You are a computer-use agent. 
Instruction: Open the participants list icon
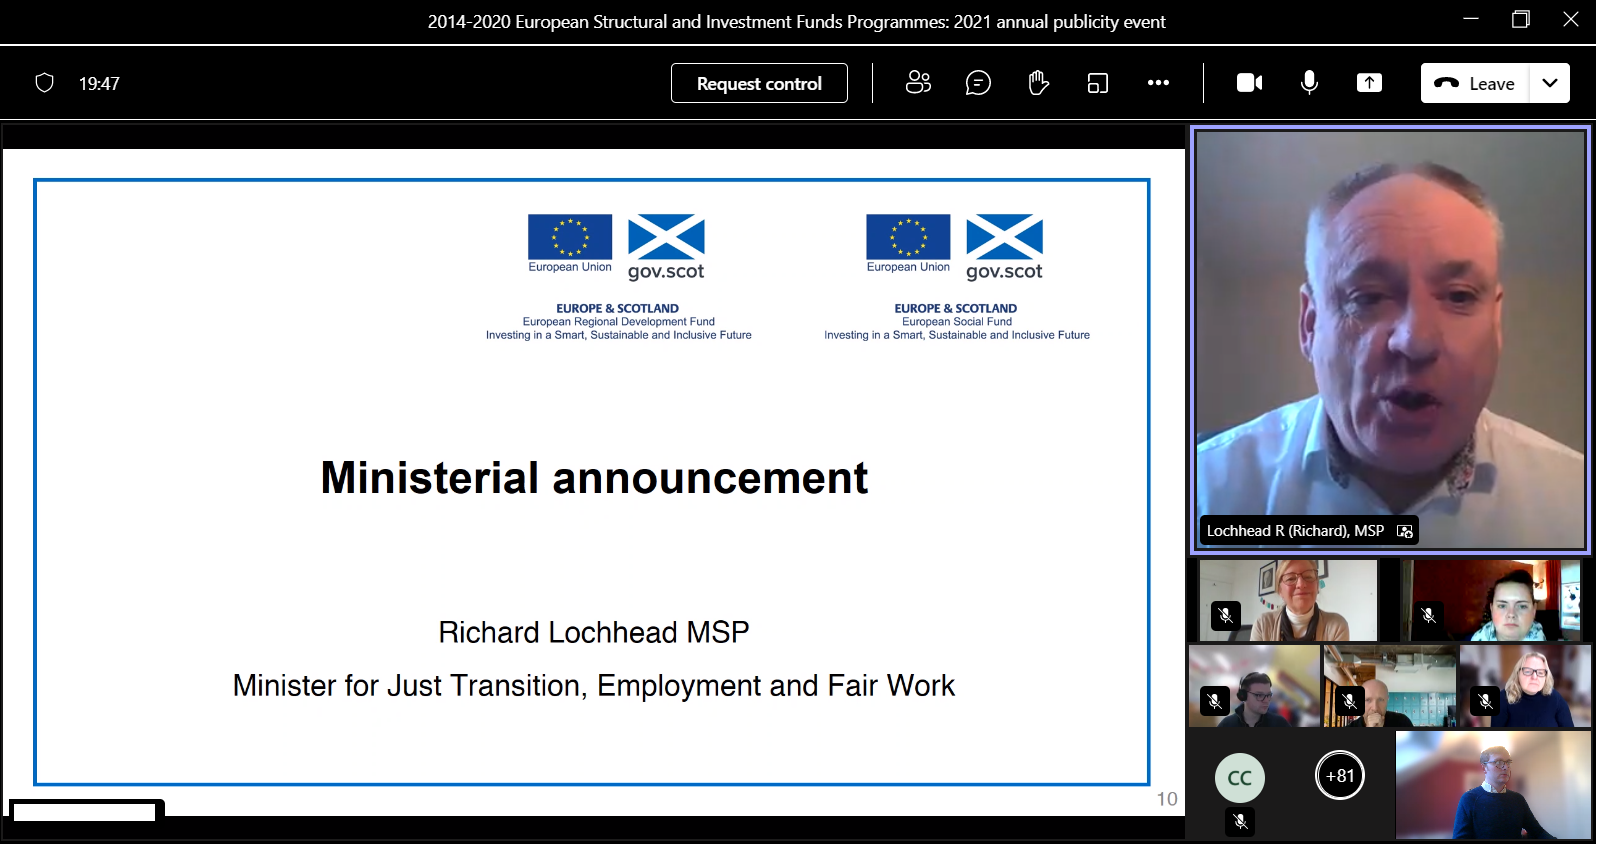[x=917, y=83]
